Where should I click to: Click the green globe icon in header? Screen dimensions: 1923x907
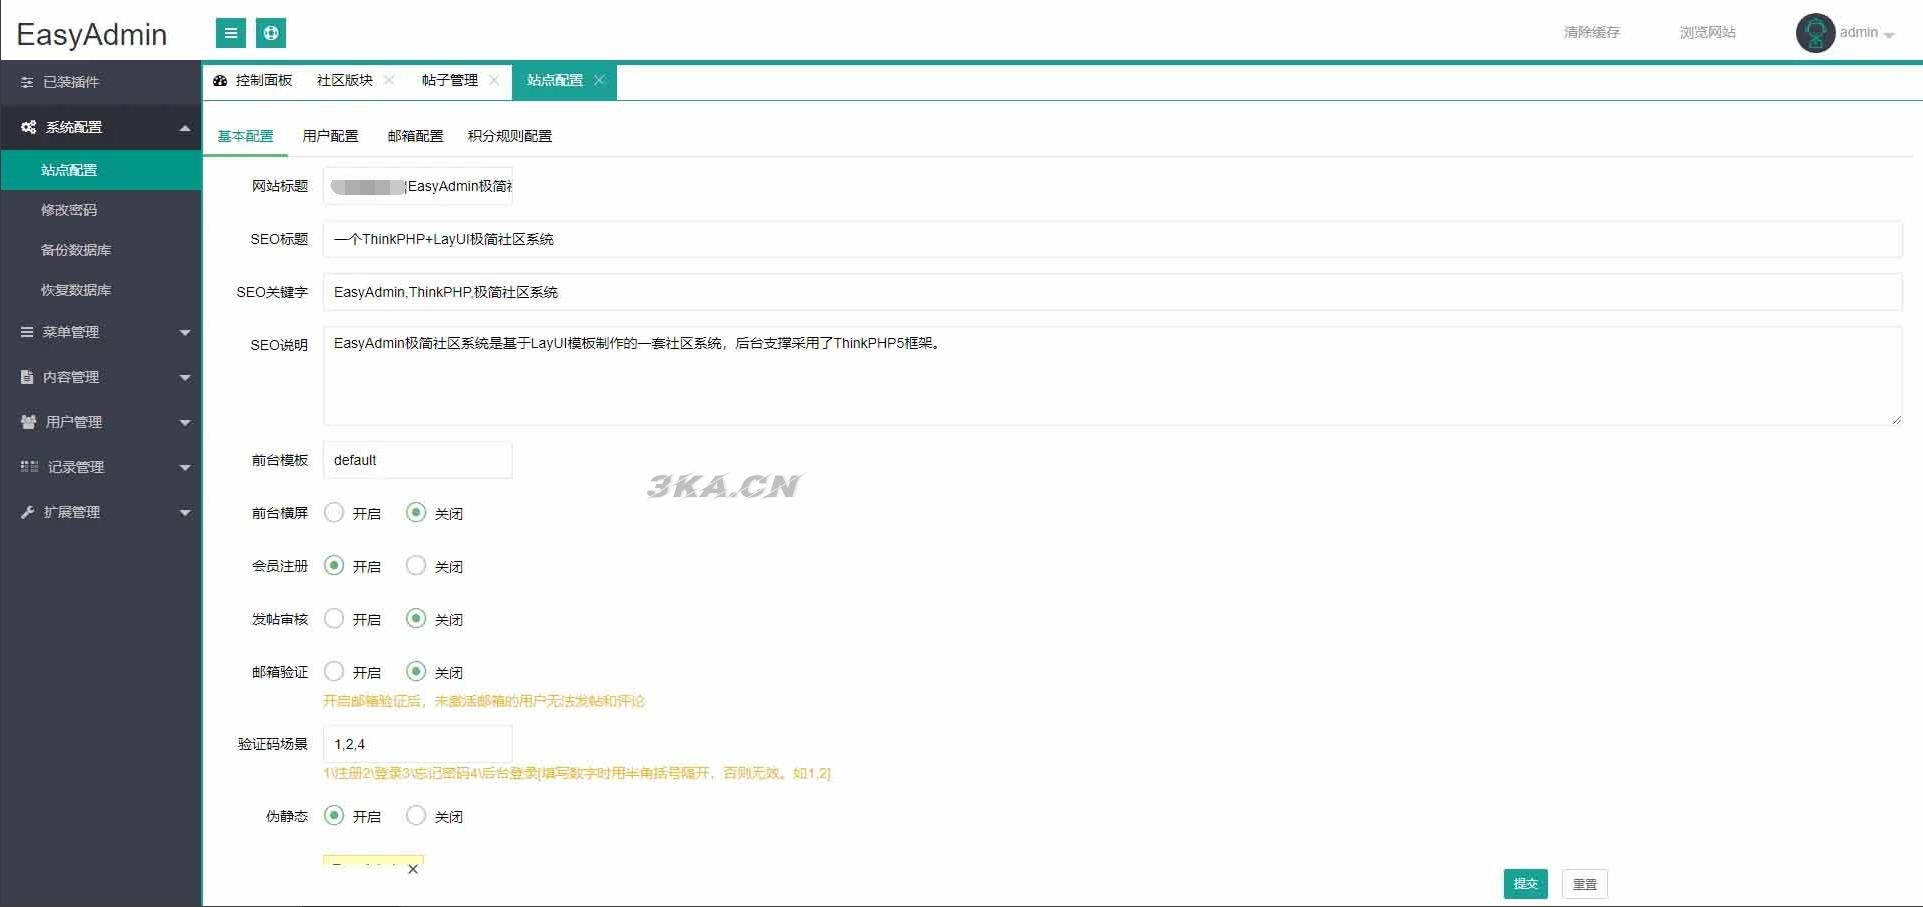click(271, 33)
